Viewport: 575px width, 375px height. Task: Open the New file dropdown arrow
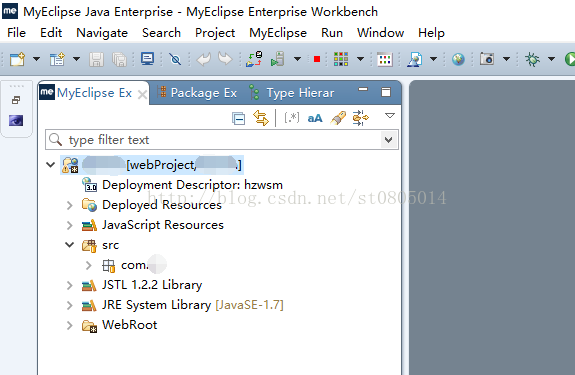coord(36,59)
